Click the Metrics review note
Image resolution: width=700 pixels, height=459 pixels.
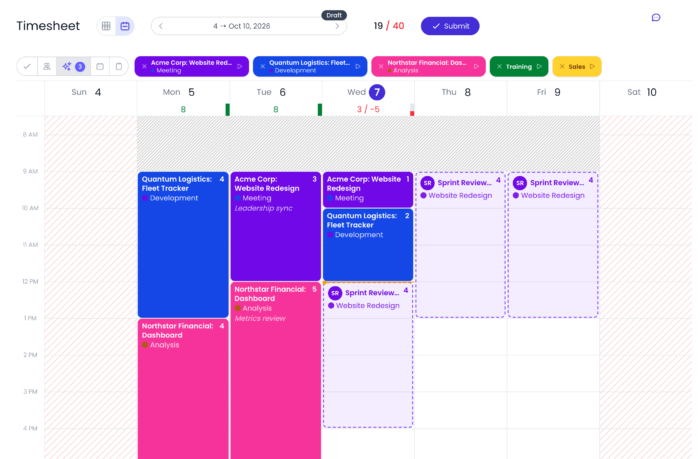click(260, 318)
